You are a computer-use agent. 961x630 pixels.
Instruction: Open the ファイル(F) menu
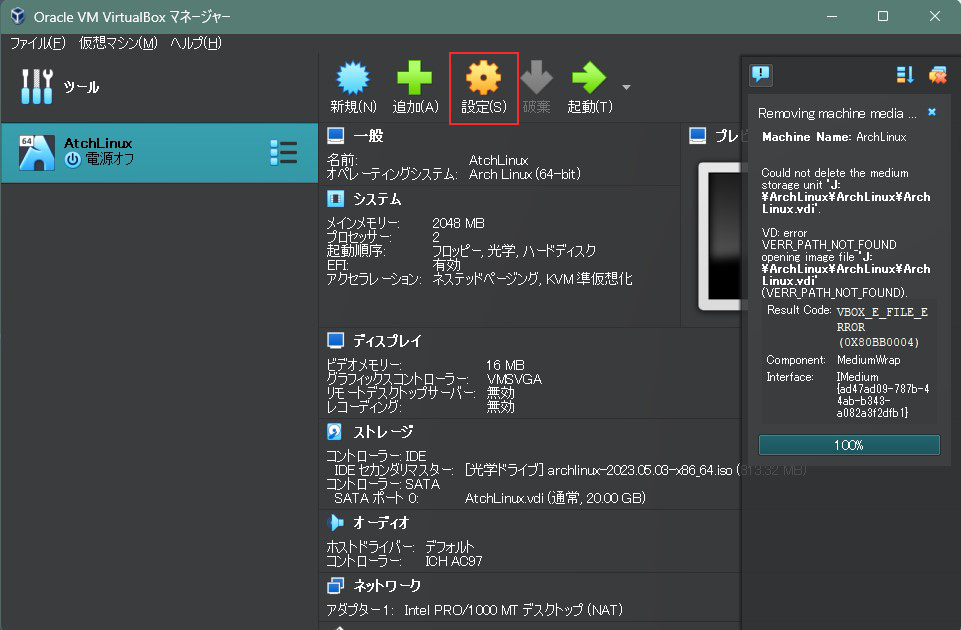click(x=37, y=43)
